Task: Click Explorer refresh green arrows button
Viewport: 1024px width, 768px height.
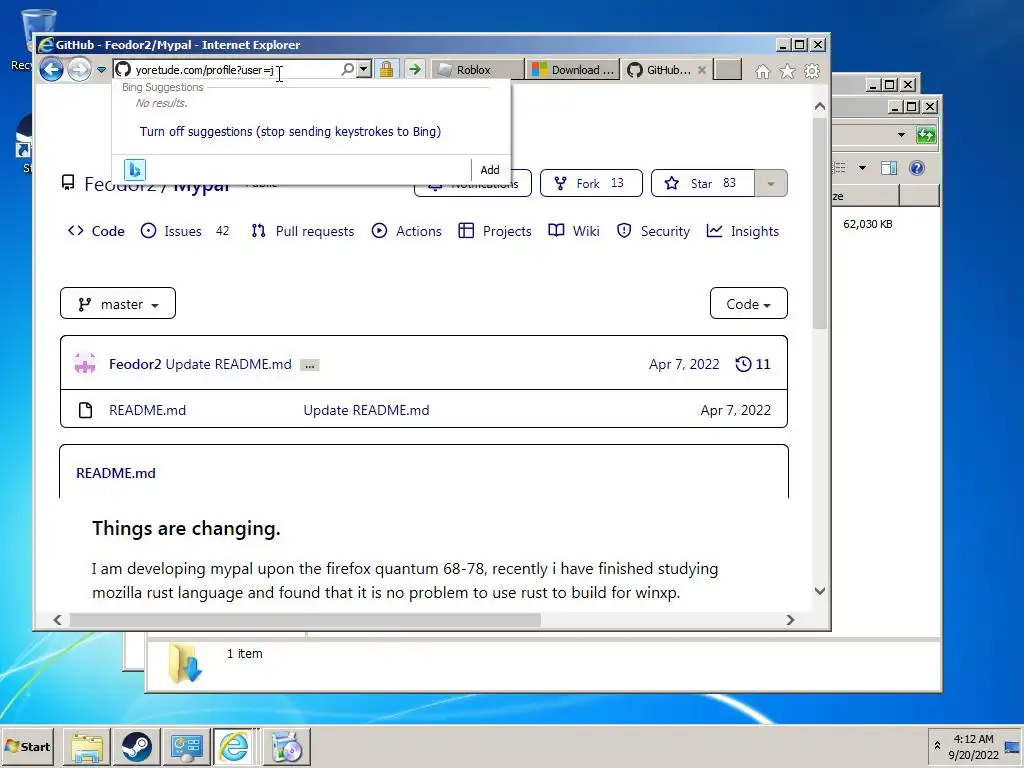Action: tap(926, 135)
